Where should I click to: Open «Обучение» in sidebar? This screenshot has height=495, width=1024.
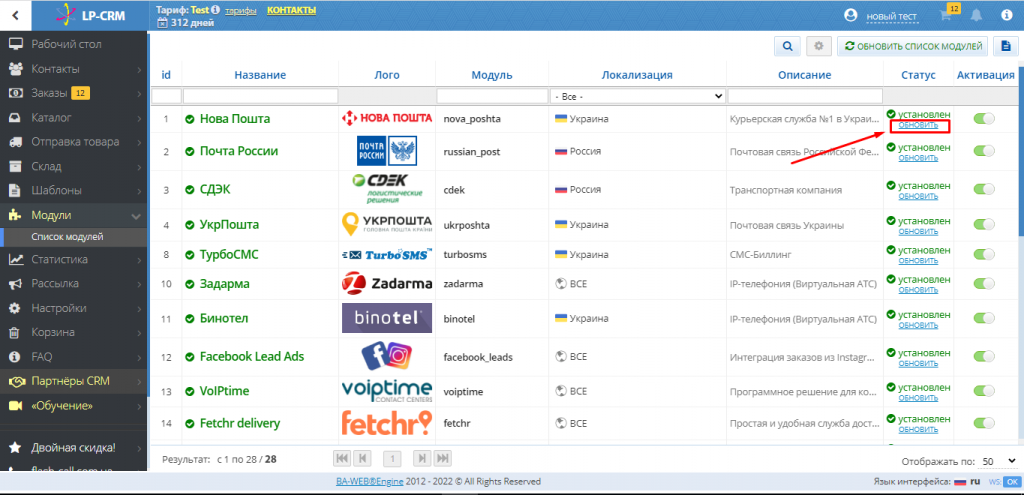coord(73,406)
